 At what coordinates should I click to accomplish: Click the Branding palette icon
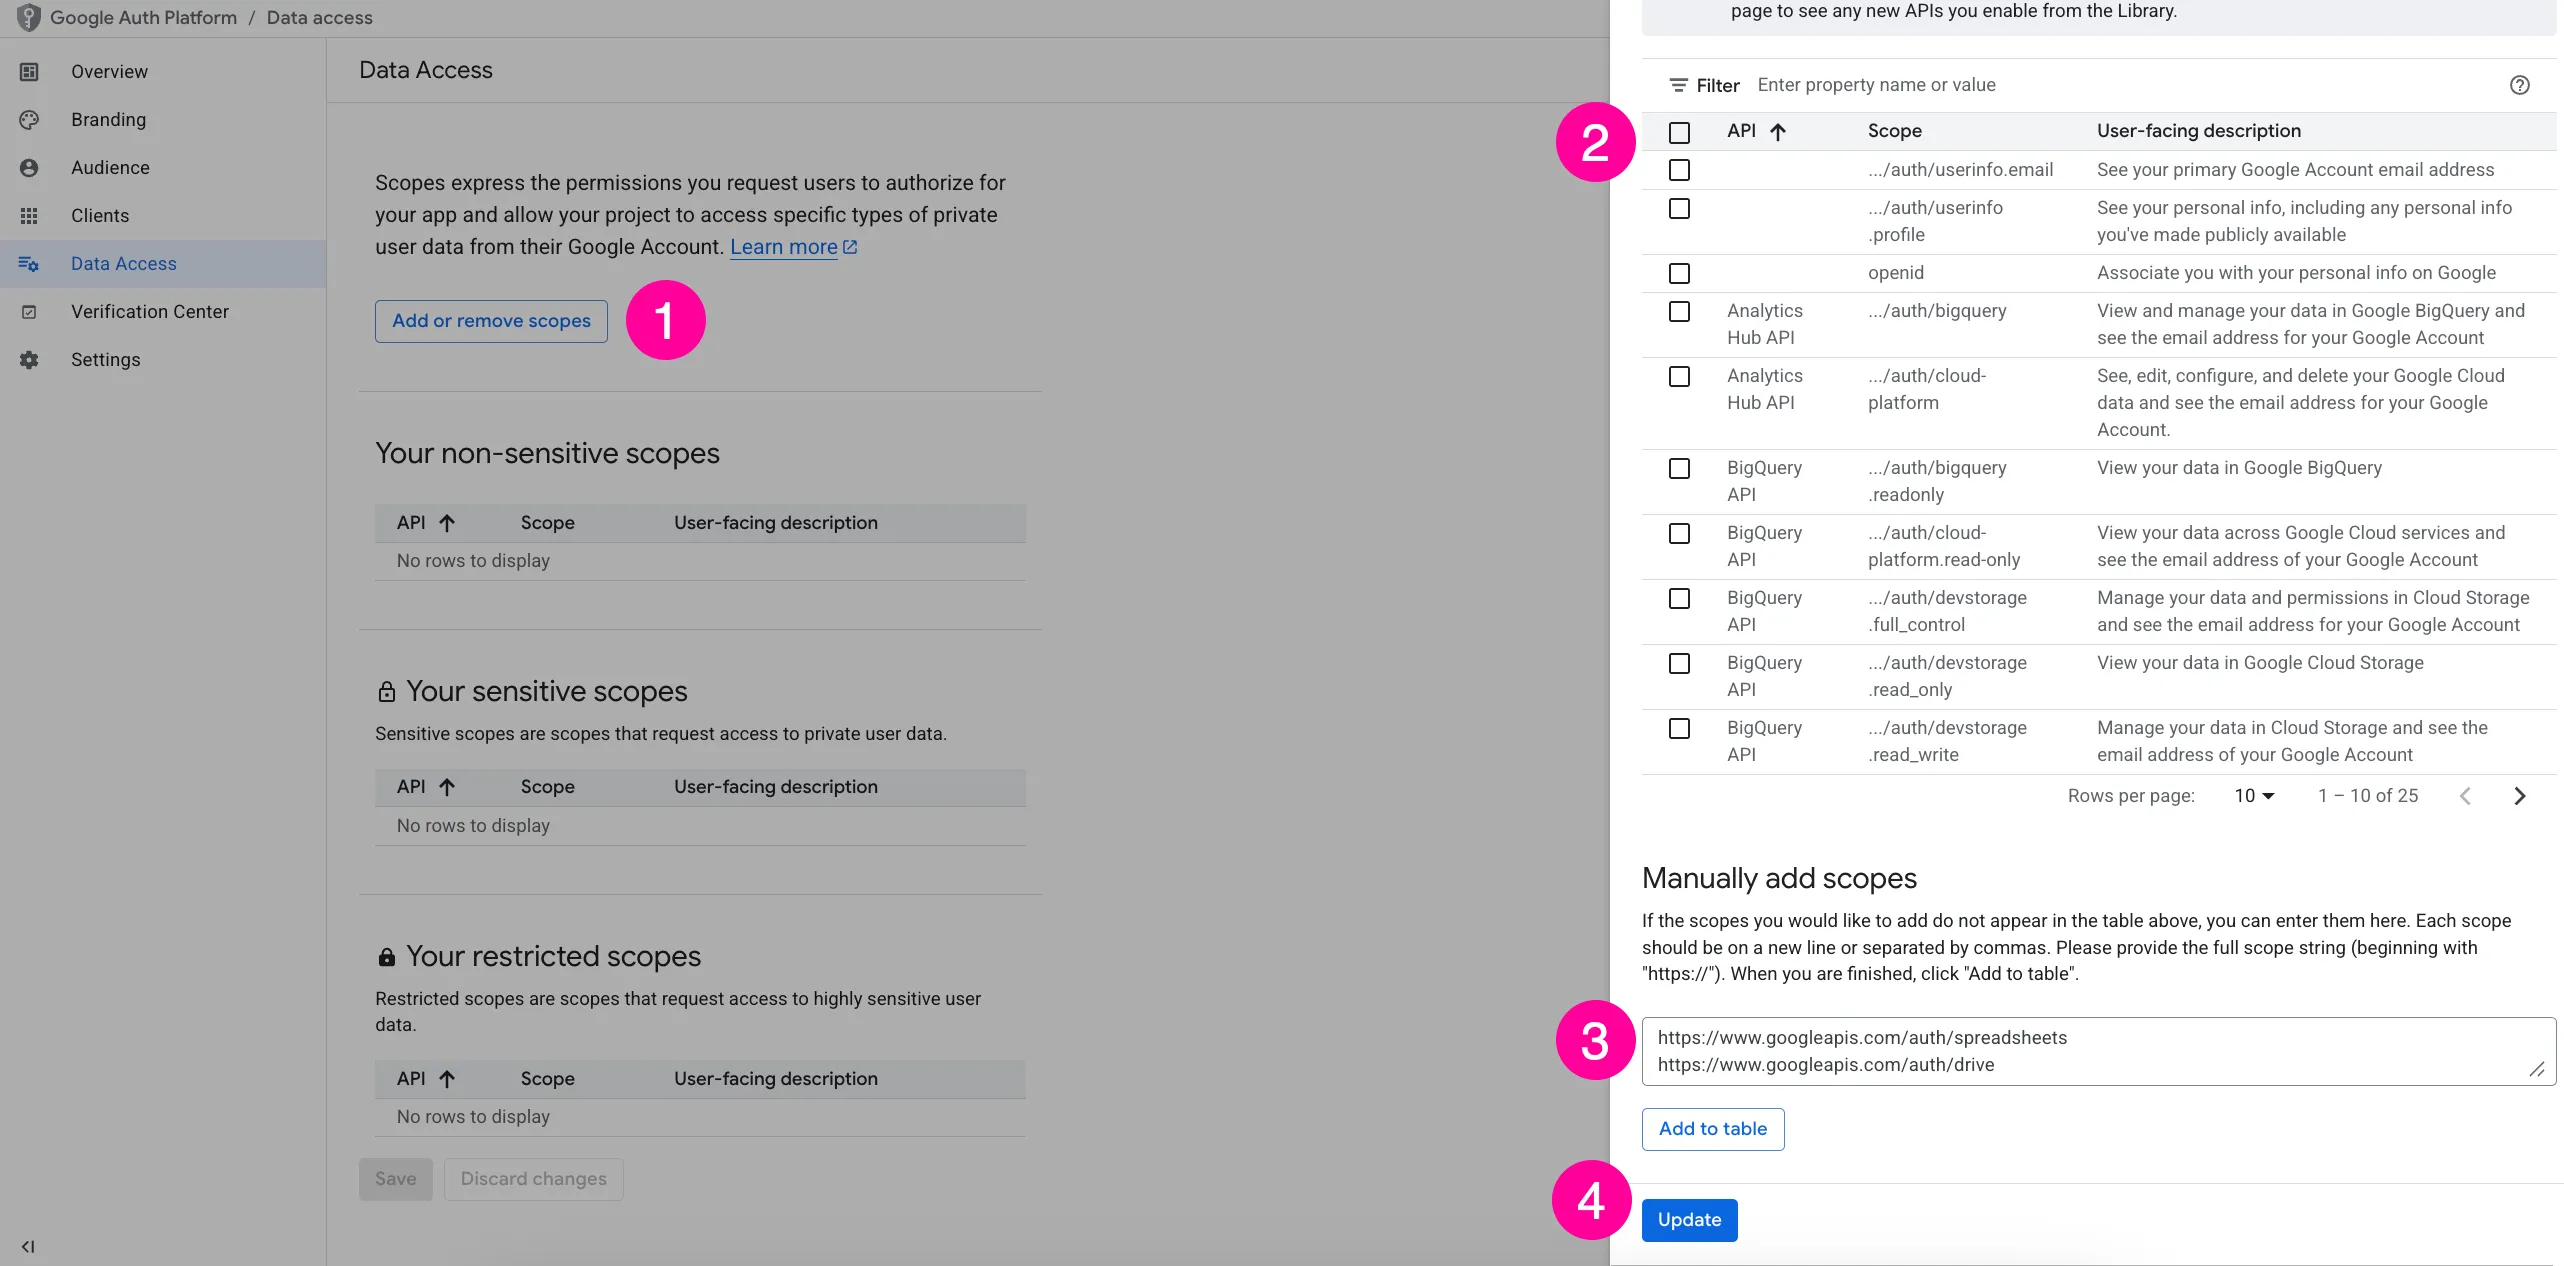(29, 120)
